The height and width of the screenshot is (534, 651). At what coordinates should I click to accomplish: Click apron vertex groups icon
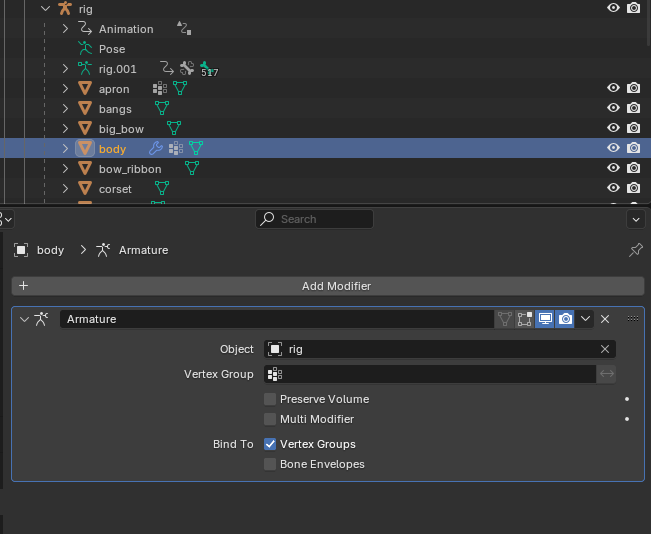(160, 88)
